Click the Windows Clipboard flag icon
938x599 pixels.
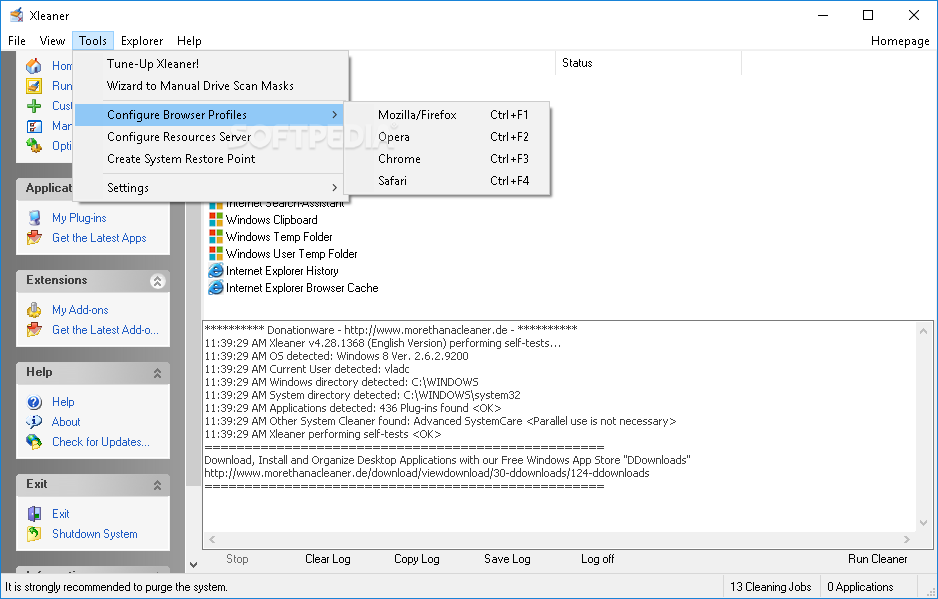point(215,220)
